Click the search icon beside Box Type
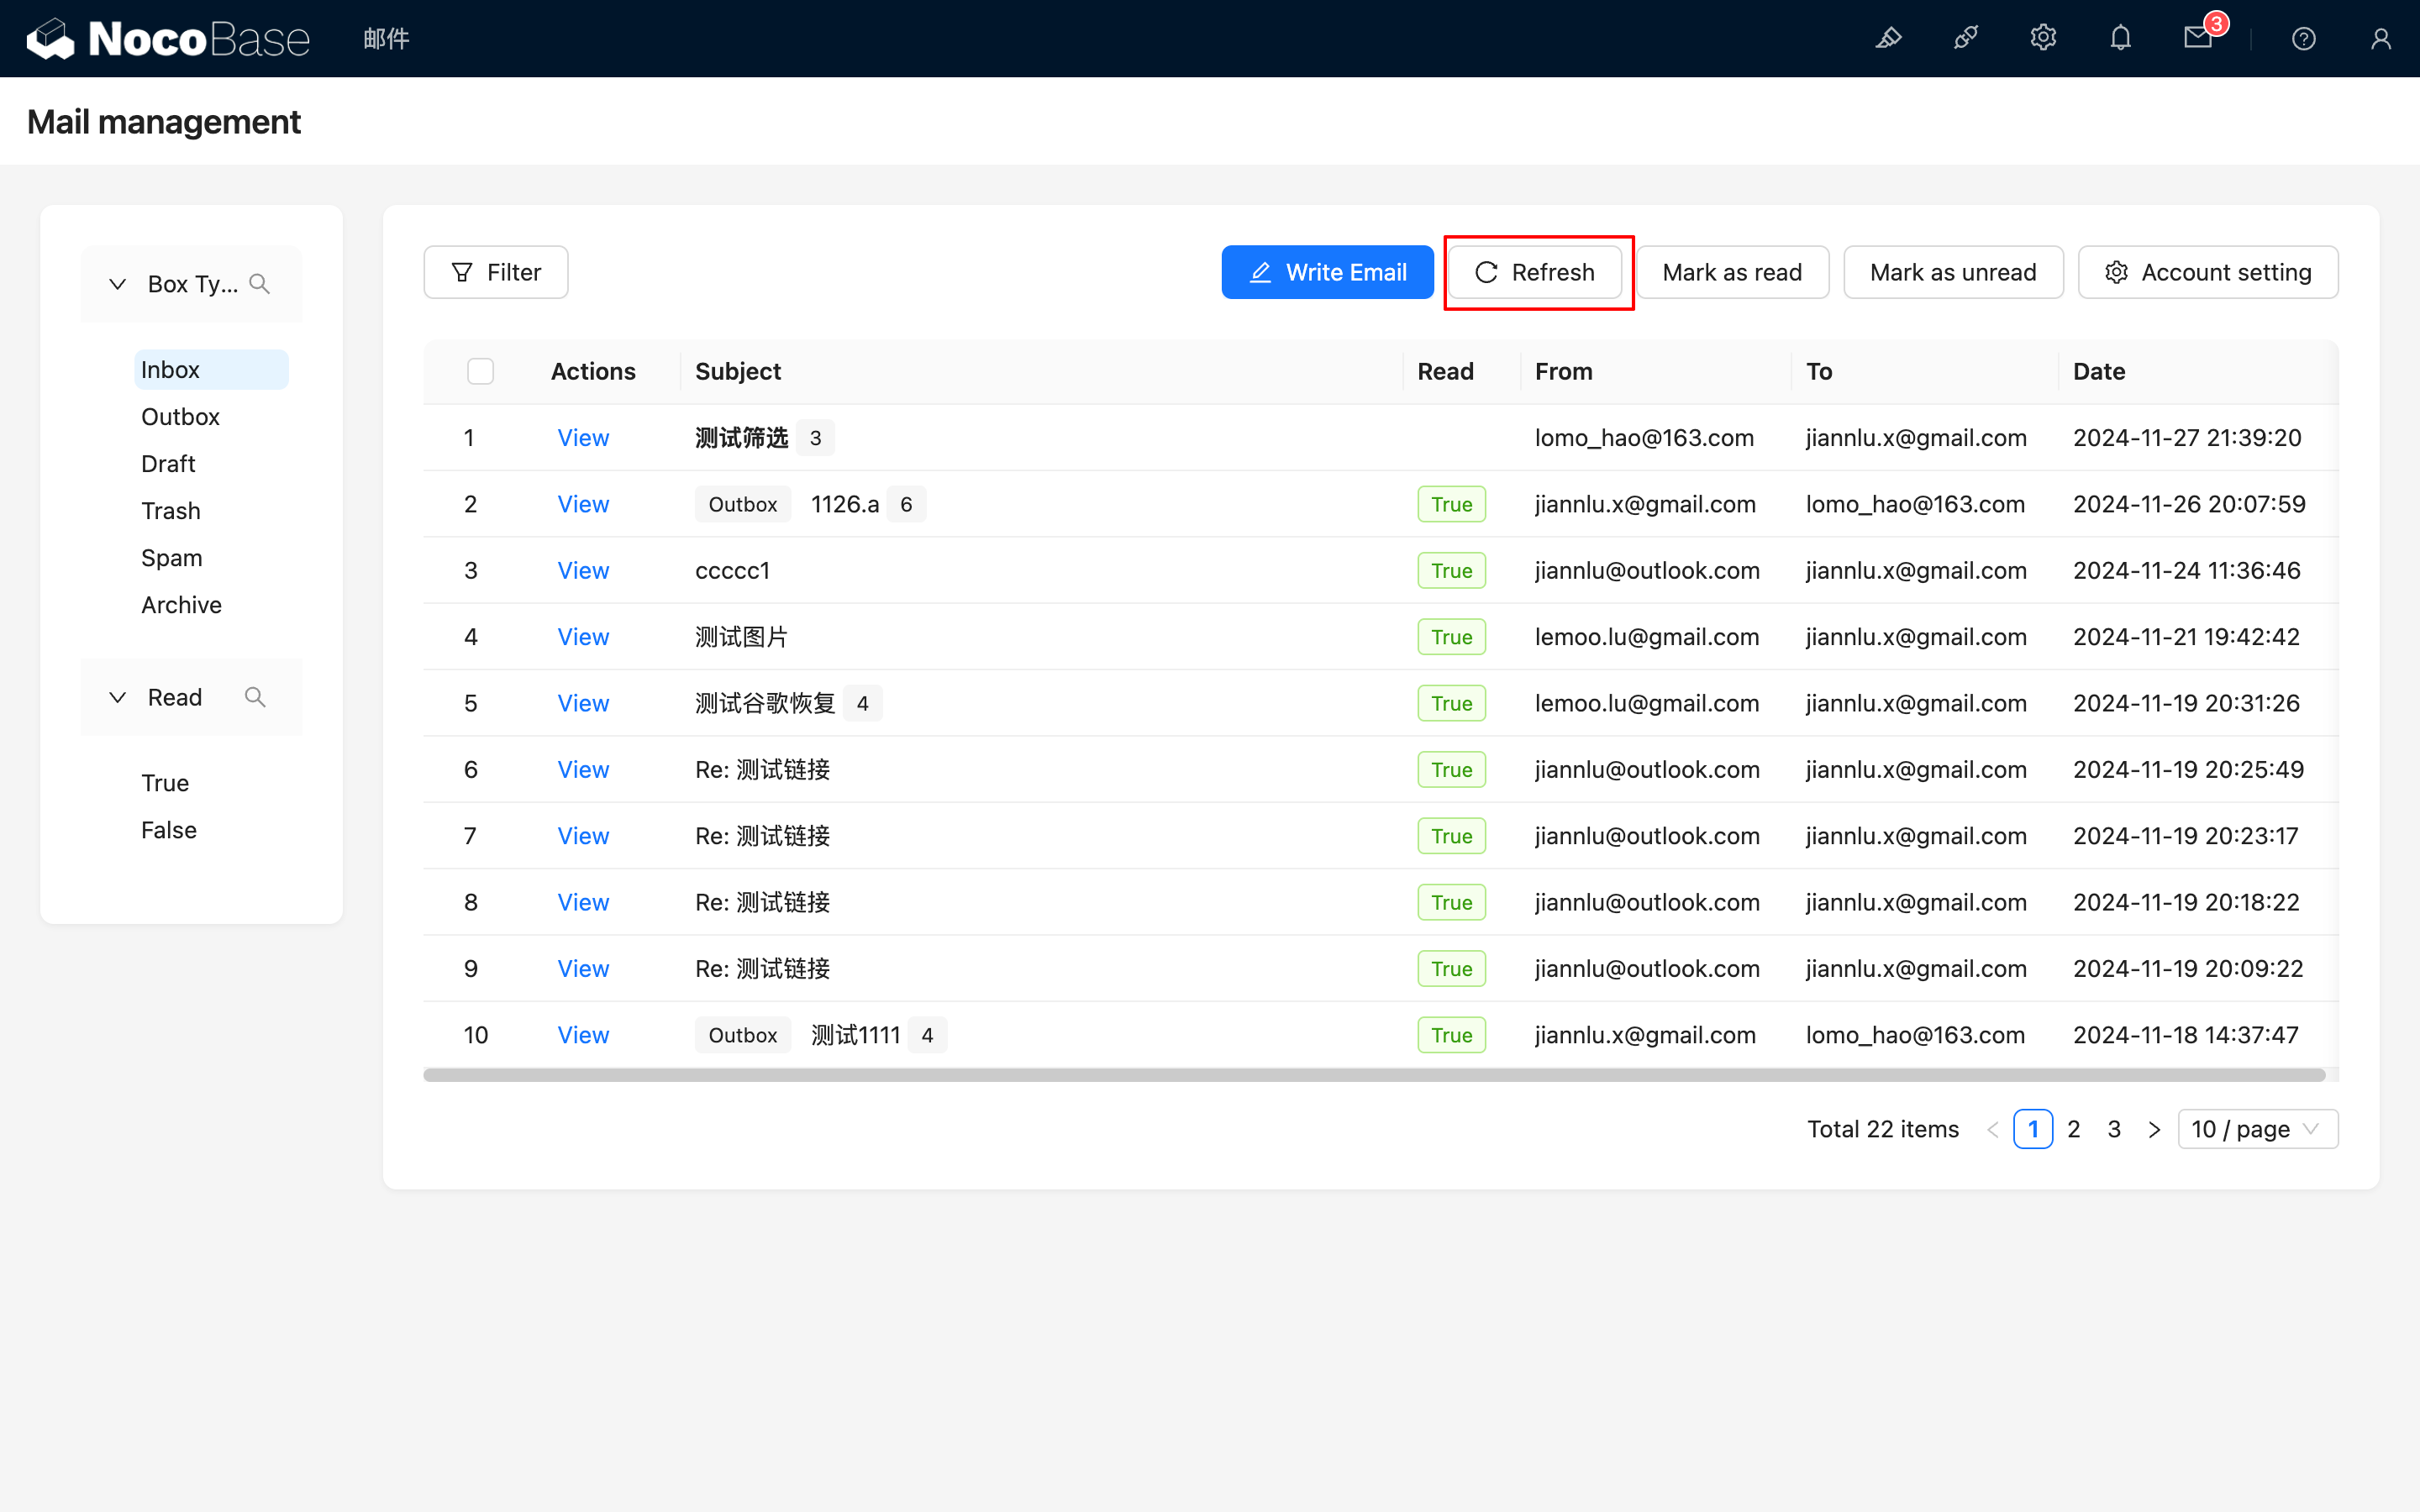The image size is (2420, 1512). (260, 284)
